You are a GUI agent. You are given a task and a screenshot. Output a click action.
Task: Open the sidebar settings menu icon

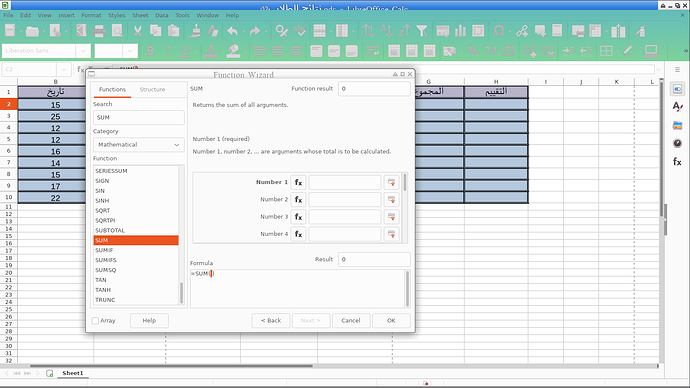(x=677, y=70)
